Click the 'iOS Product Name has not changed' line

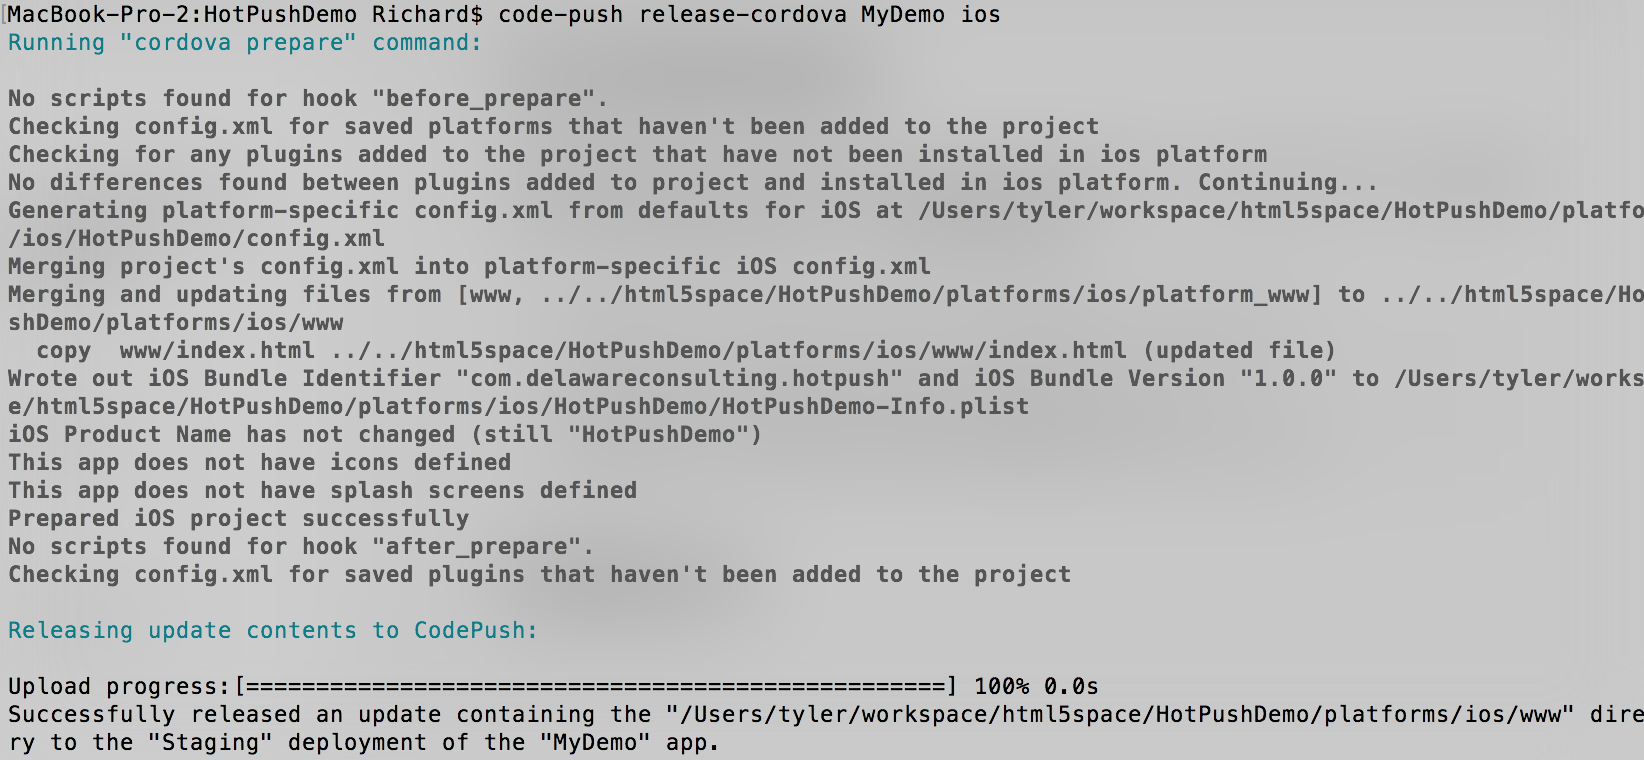[385, 435]
